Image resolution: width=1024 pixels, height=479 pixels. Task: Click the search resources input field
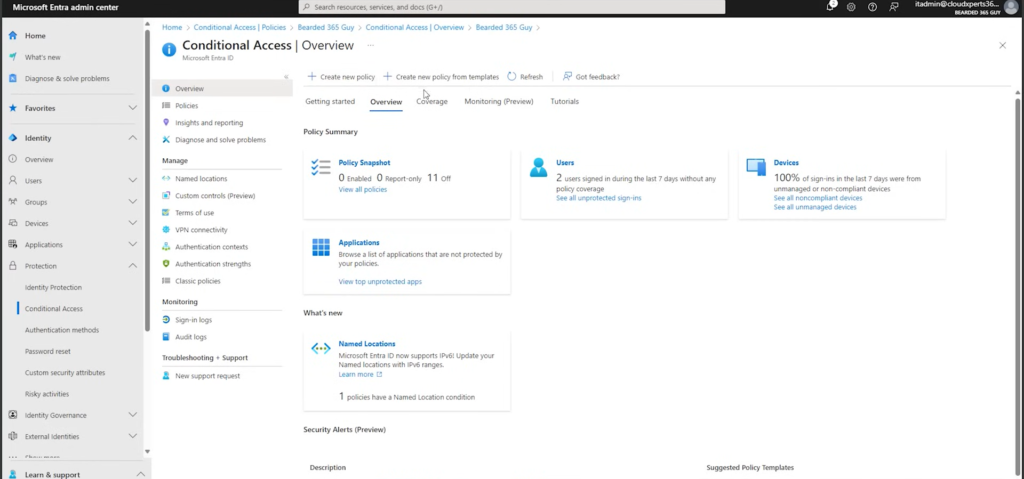point(511,7)
